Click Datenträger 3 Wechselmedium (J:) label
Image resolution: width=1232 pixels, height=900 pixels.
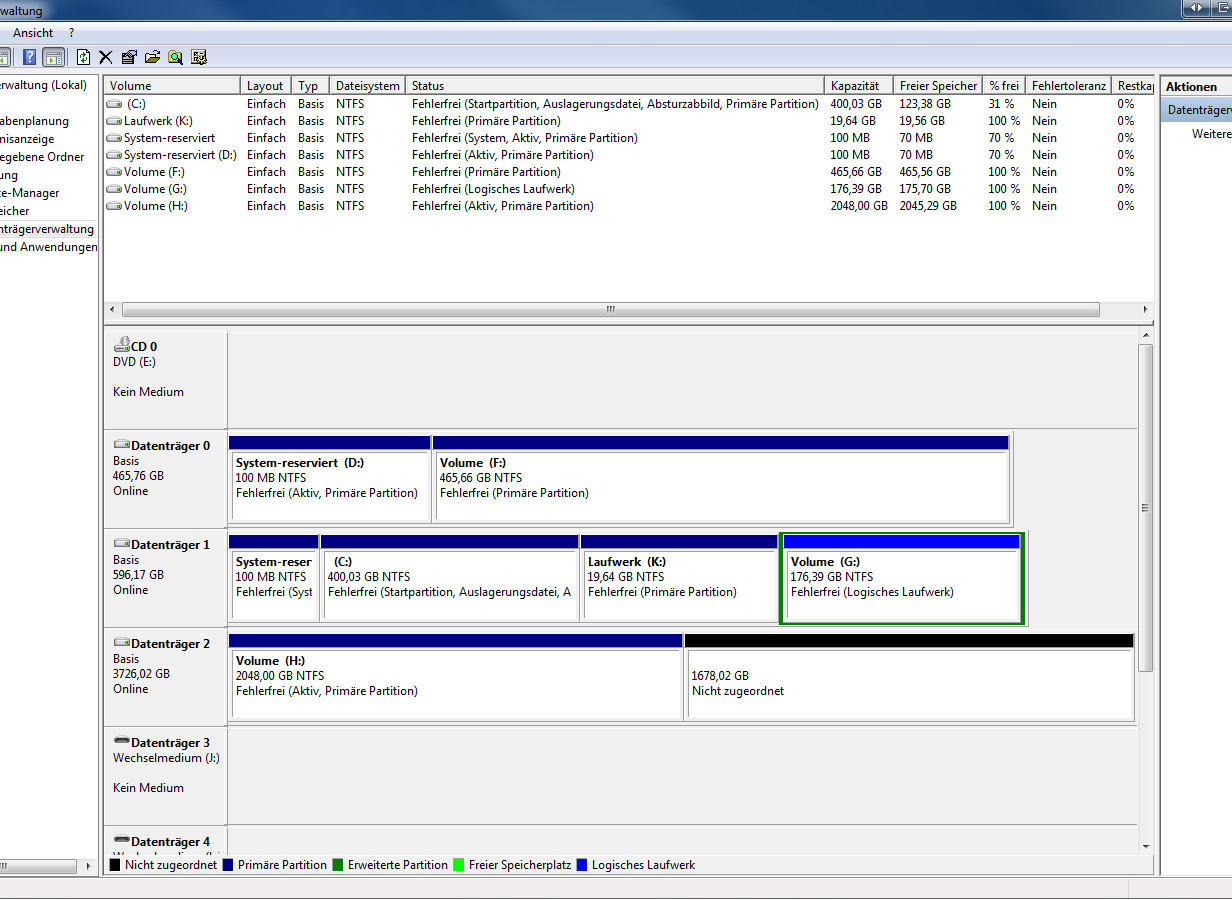click(166, 758)
